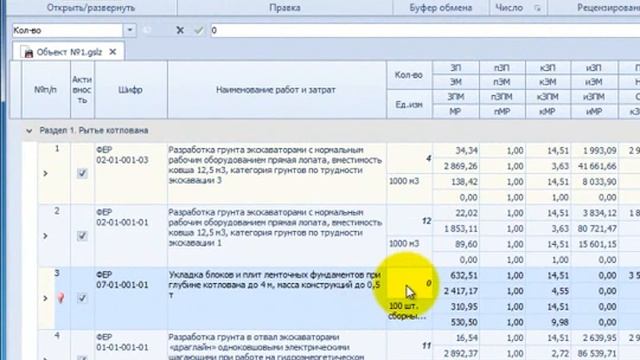Open the Число group dialog launcher
Screen dimensions: 640x360
click(538, 8)
